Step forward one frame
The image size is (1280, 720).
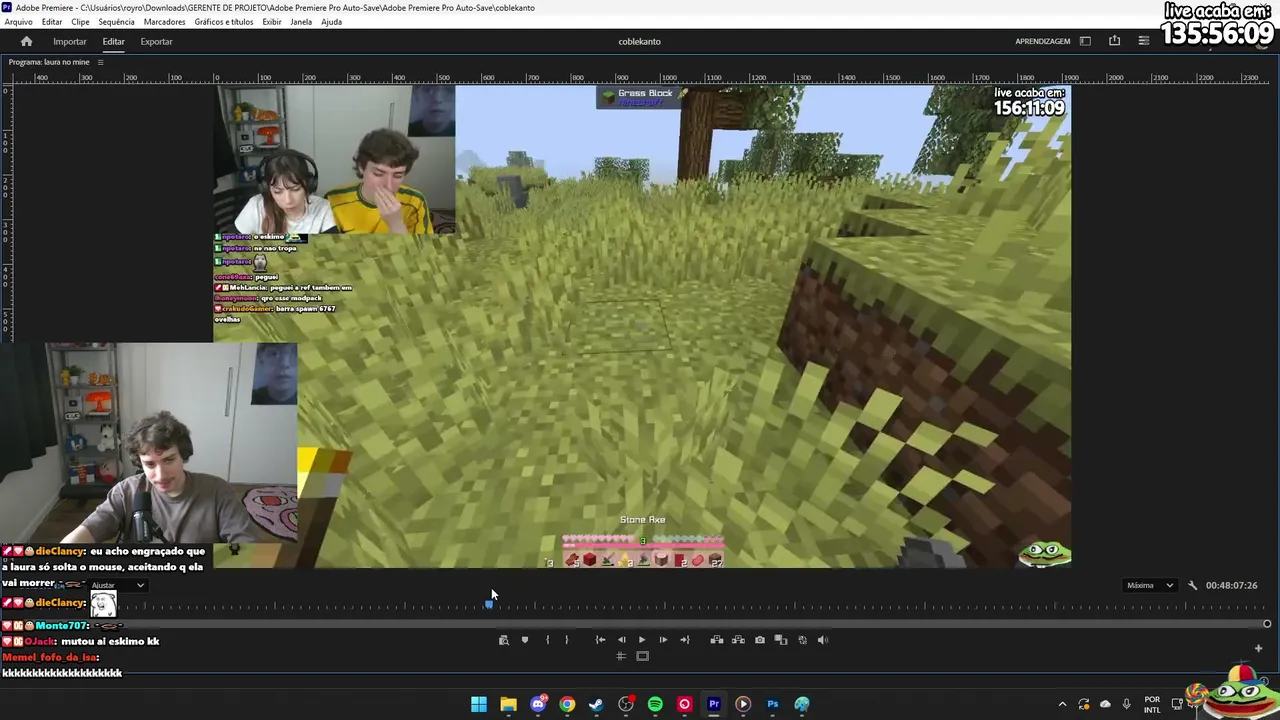(x=663, y=640)
